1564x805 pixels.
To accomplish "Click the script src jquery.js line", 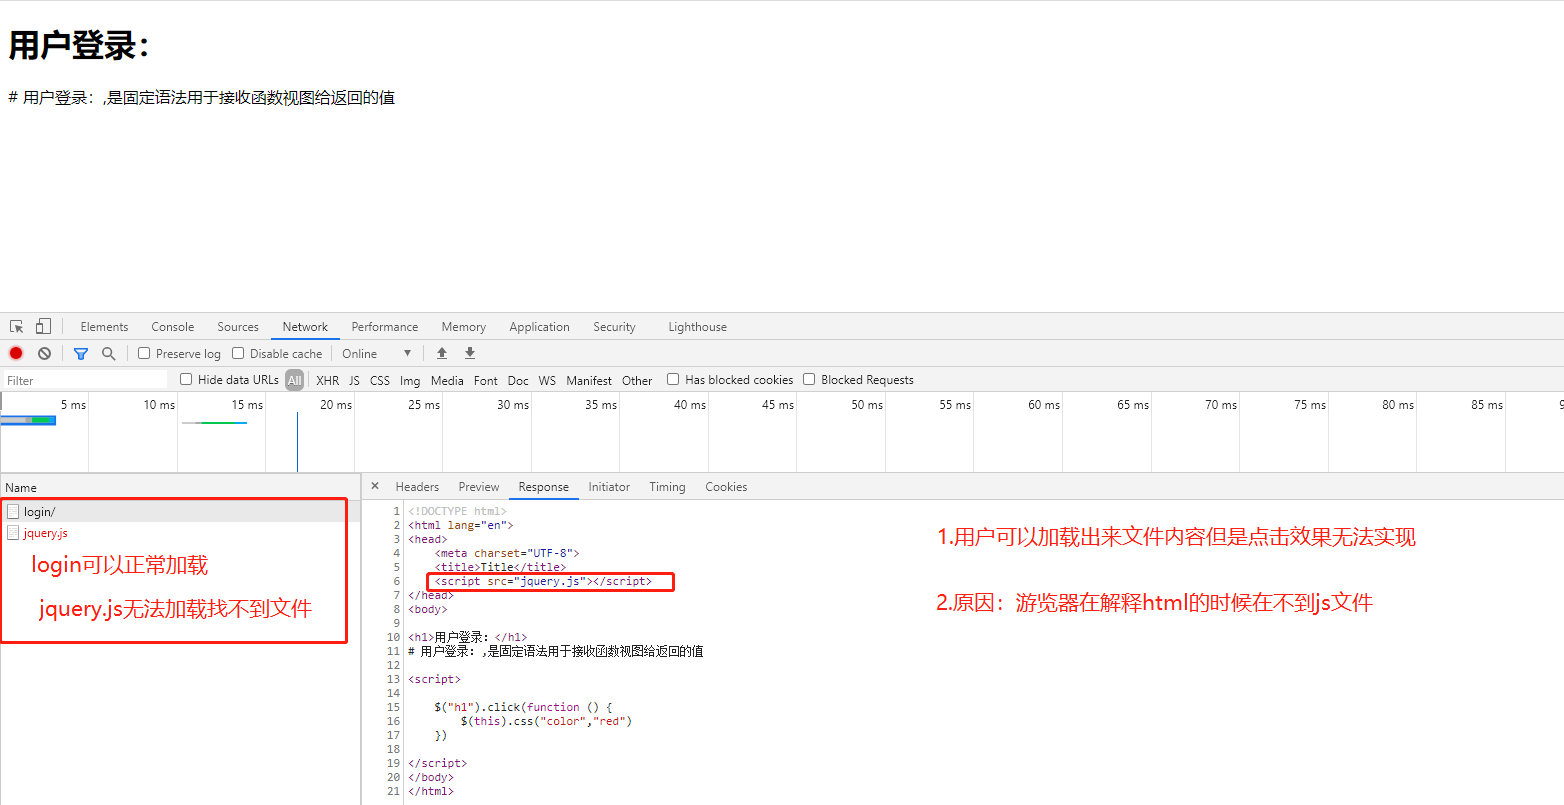I will tap(543, 581).
